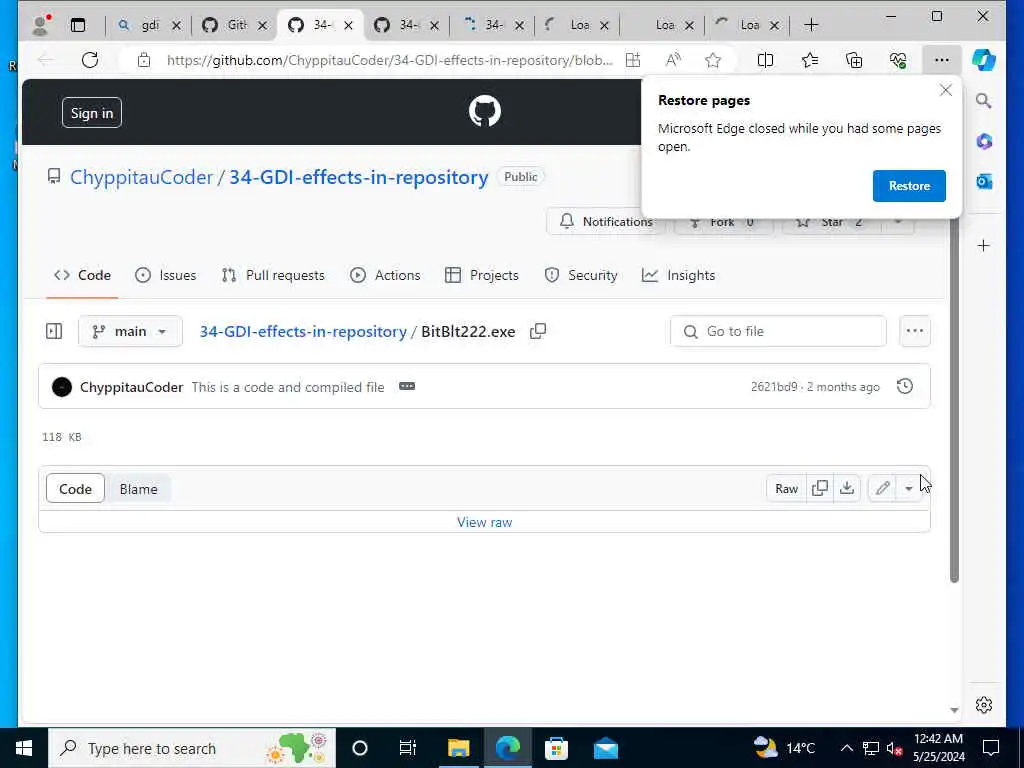Click the browser address bar URL
1024x768 pixels.
(389, 60)
